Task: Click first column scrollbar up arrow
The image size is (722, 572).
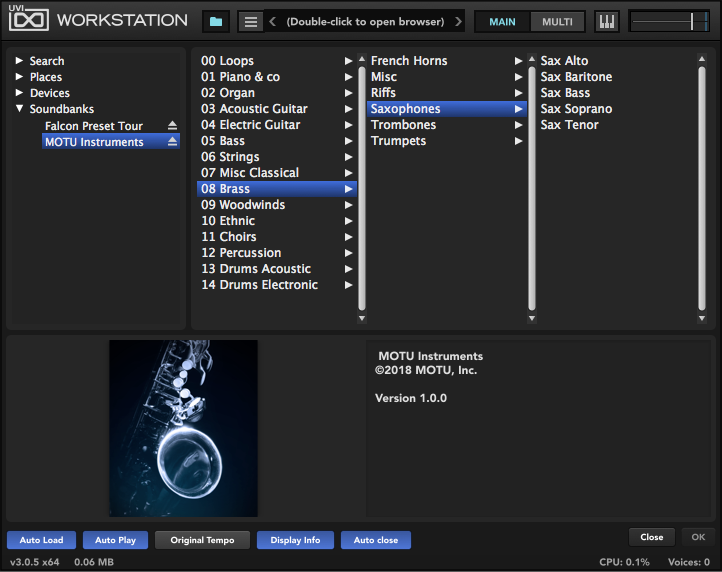Action: coord(362,59)
